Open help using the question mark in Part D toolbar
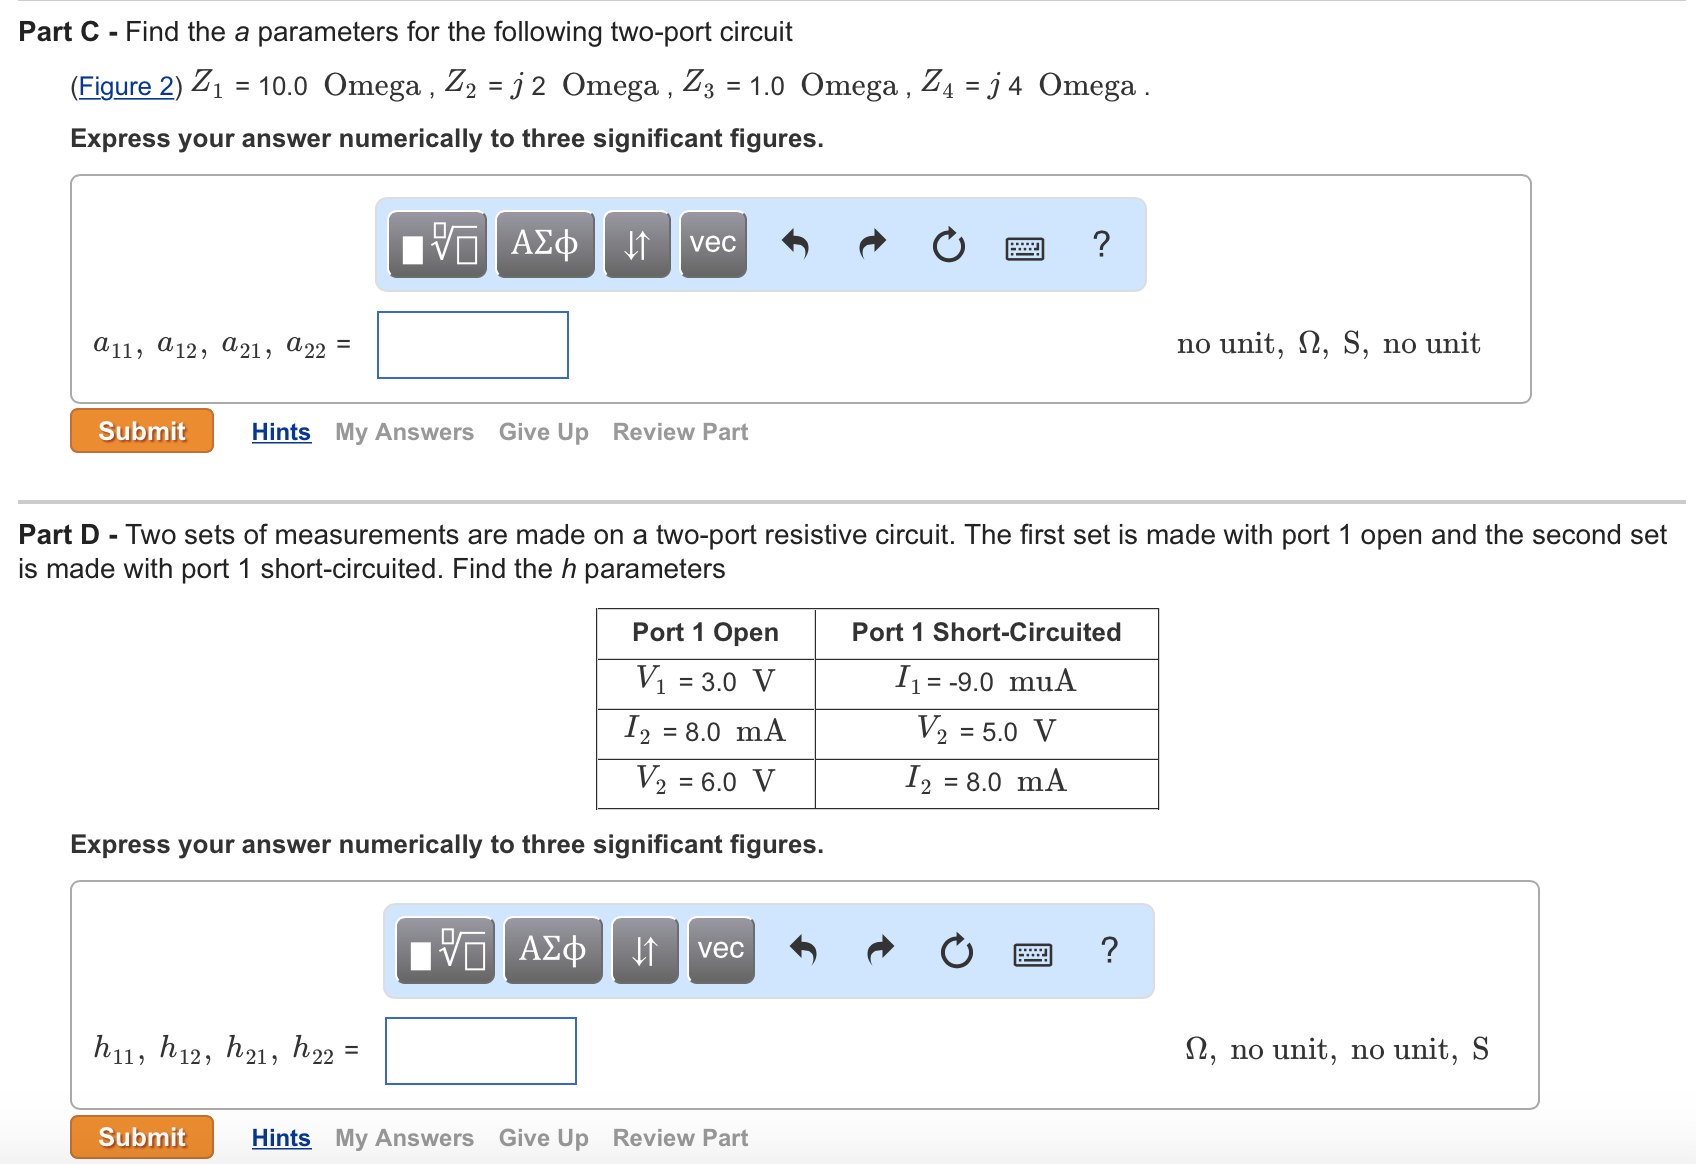This screenshot has width=1696, height=1164. [1108, 951]
